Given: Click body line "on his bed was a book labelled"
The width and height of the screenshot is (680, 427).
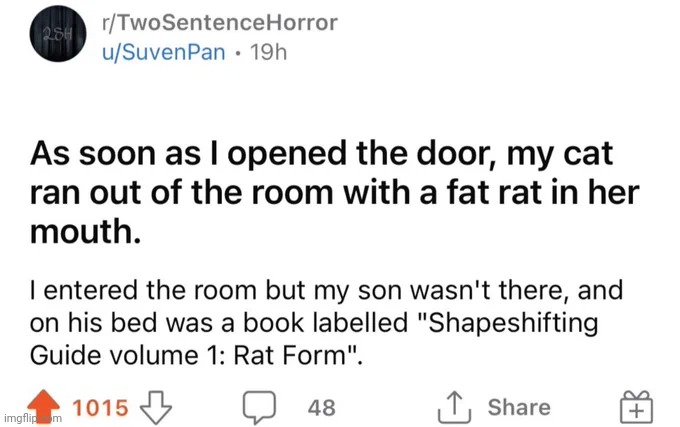Looking at the screenshot, I should pyautogui.click(x=219, y=323).
